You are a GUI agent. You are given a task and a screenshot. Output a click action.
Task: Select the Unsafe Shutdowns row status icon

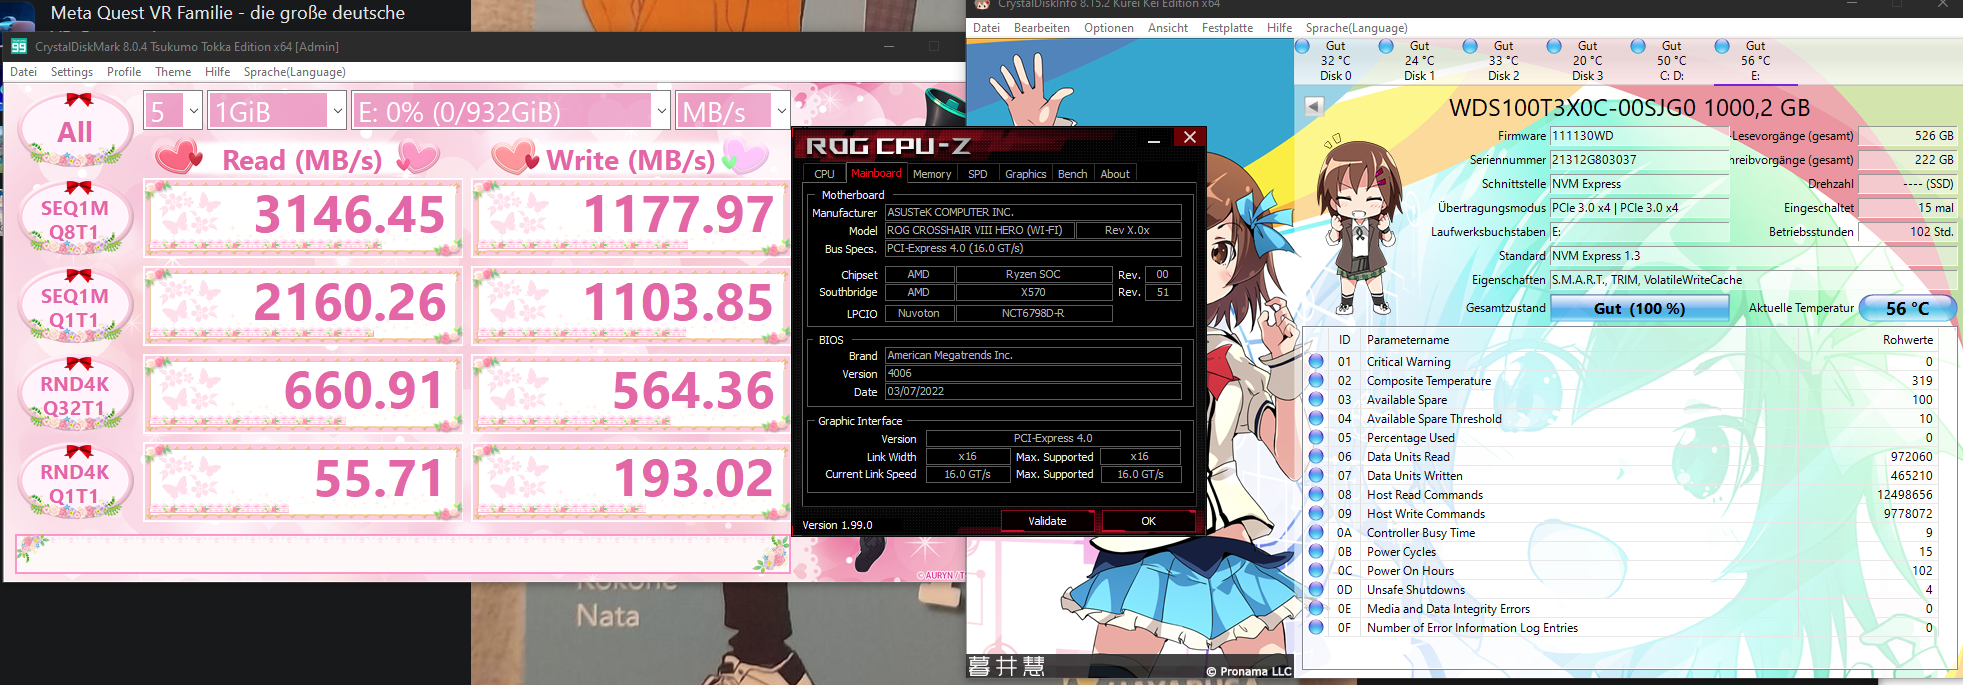click(1316, 590)
